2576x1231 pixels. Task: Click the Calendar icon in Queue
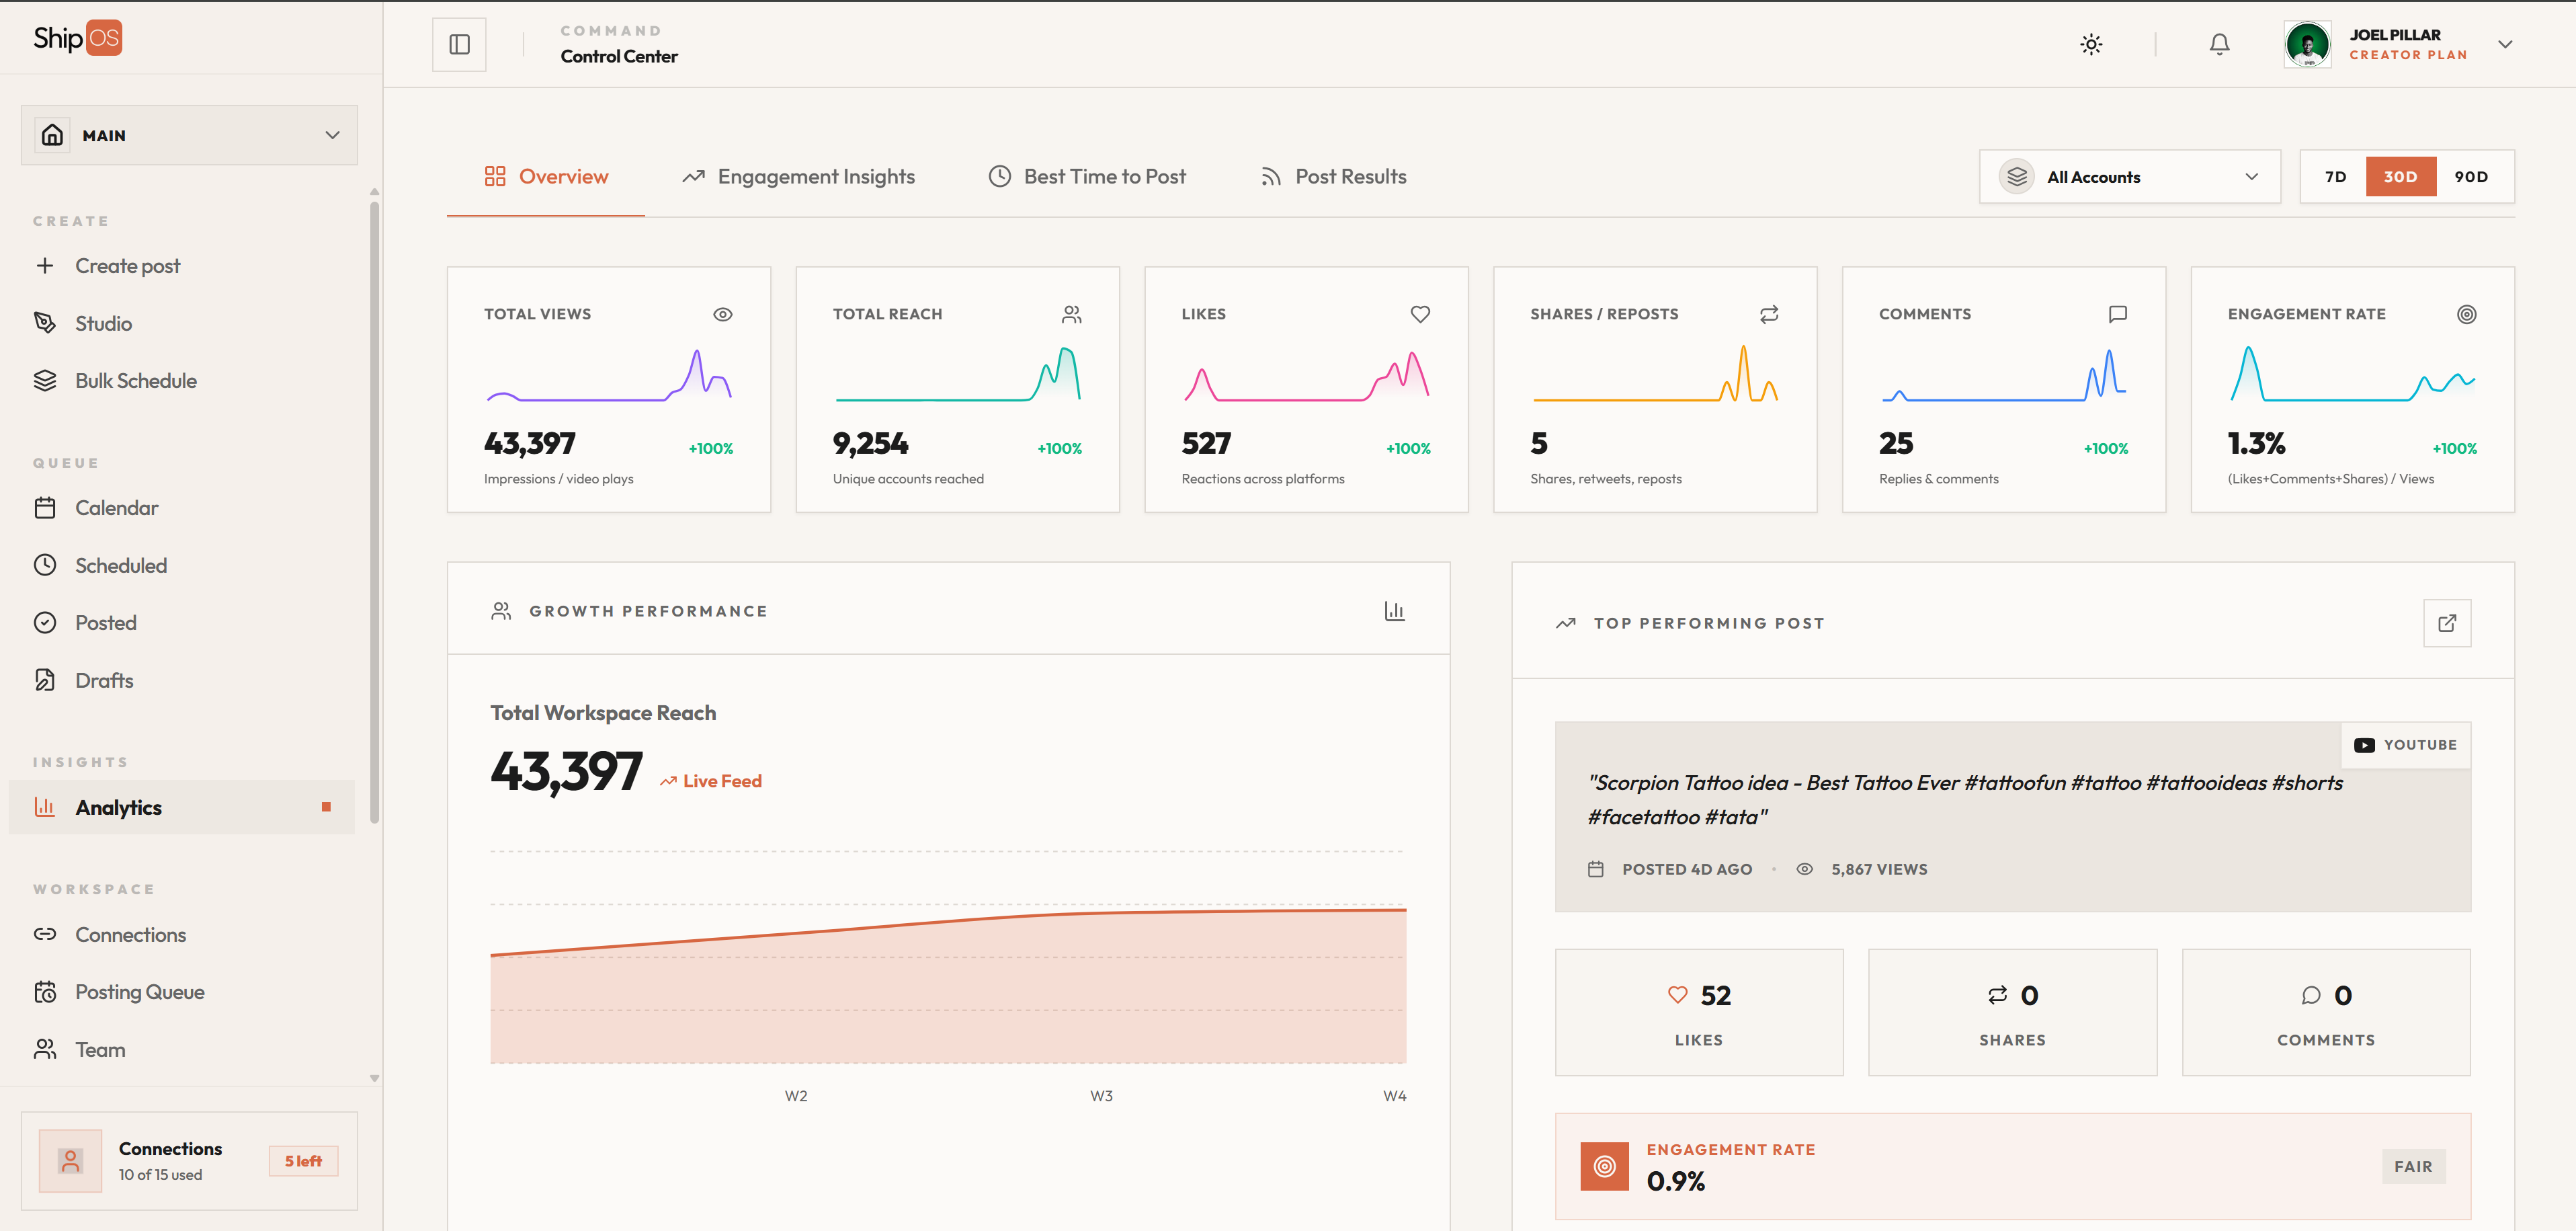[45, 508]
